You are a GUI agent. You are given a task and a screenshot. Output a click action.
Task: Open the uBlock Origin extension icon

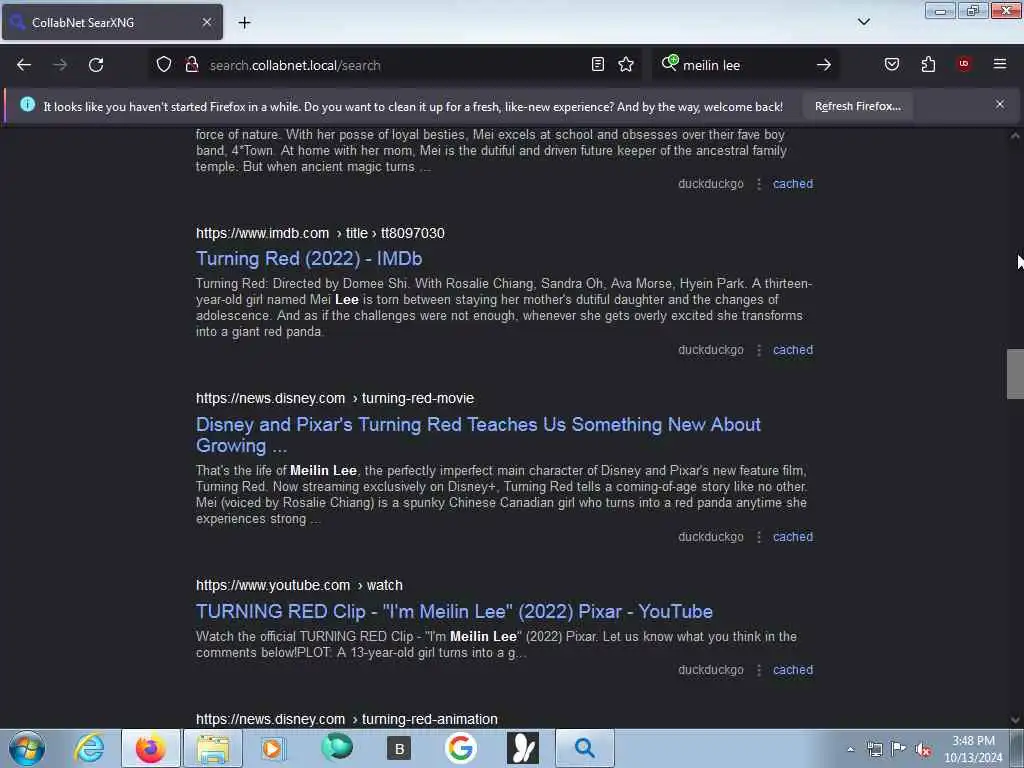964,64
